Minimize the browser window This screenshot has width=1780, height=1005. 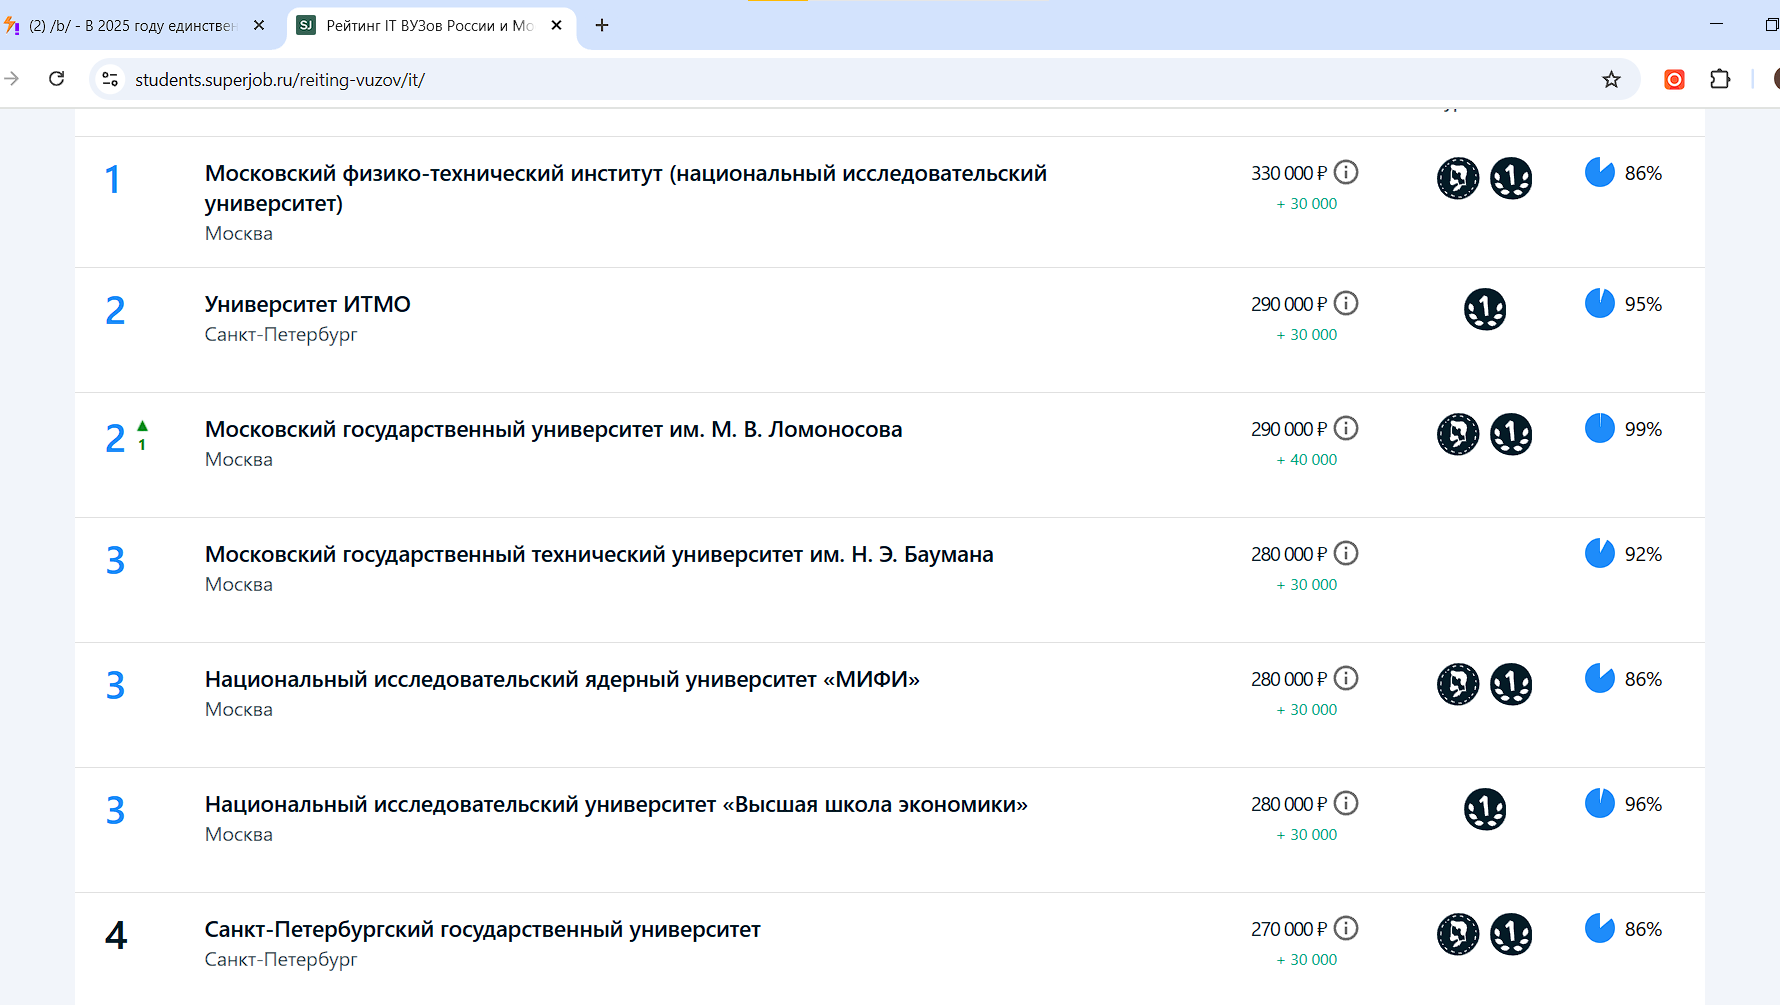[1716, 24]
